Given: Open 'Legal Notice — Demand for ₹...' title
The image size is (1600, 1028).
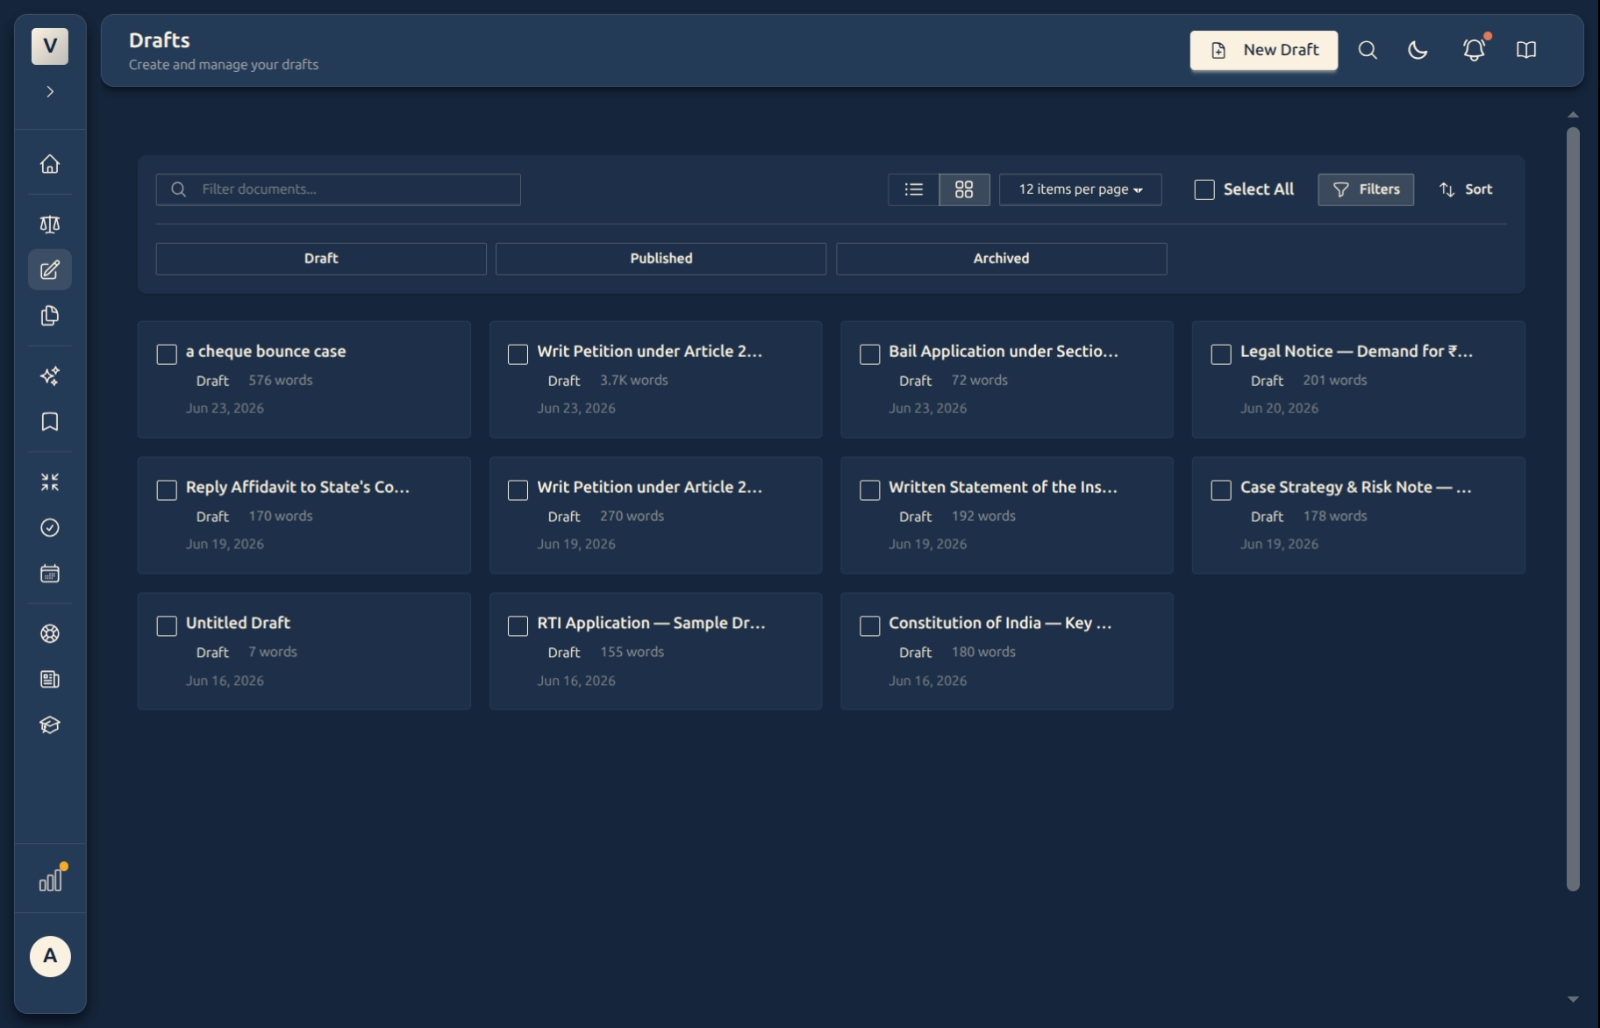Looking at the screenshot, I should coord(1356,352).
